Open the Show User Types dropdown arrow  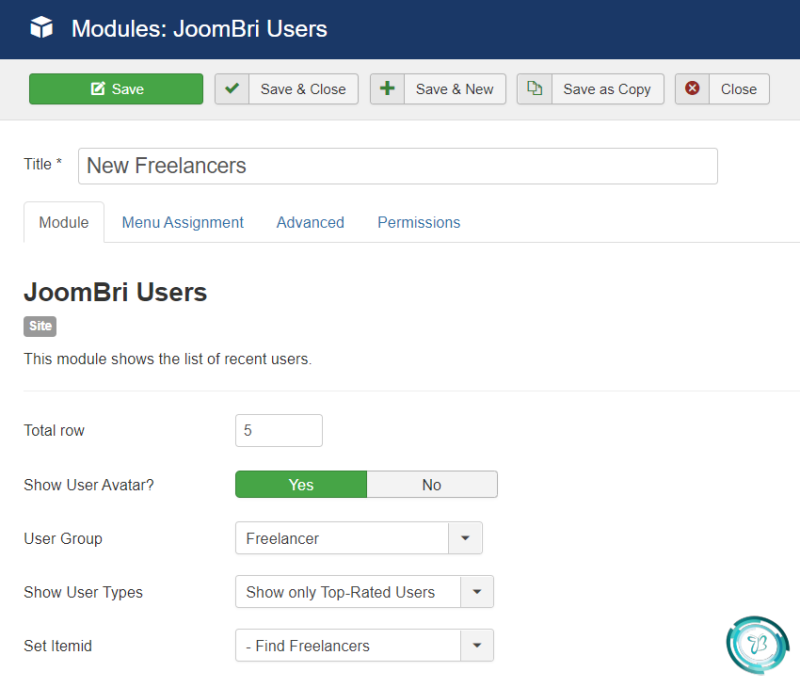[477, 592]
